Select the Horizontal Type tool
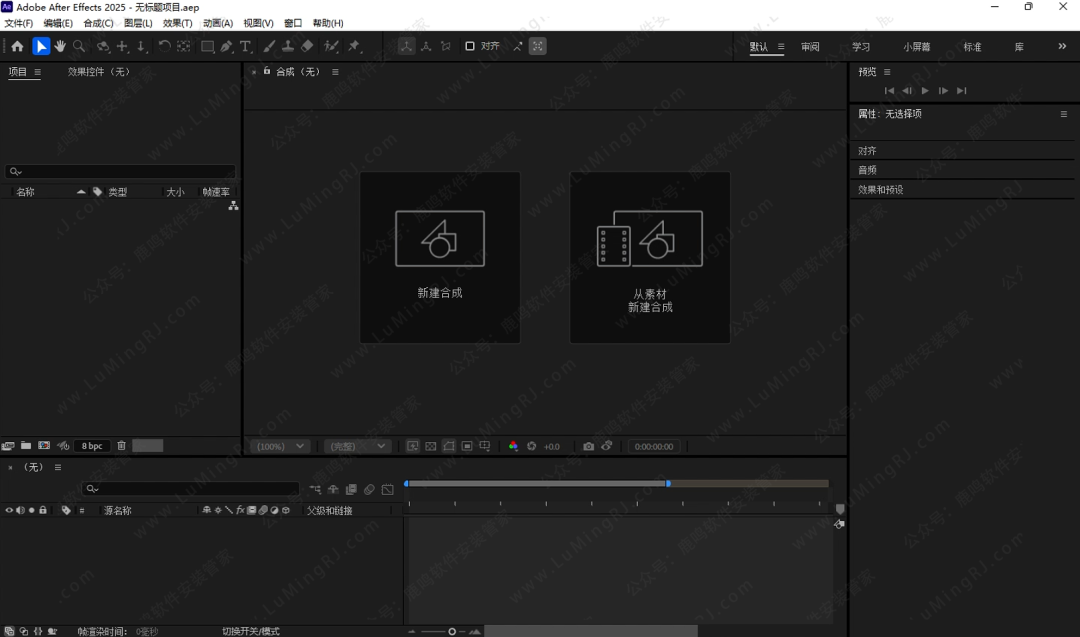1080x637 pixels. 245,46
